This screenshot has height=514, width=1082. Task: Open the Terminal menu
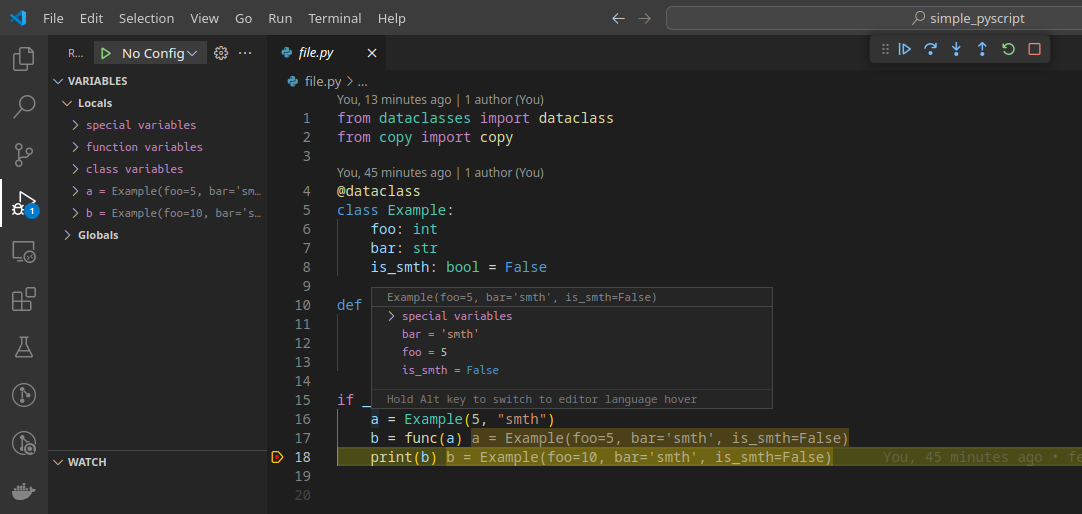coord(335,19)
